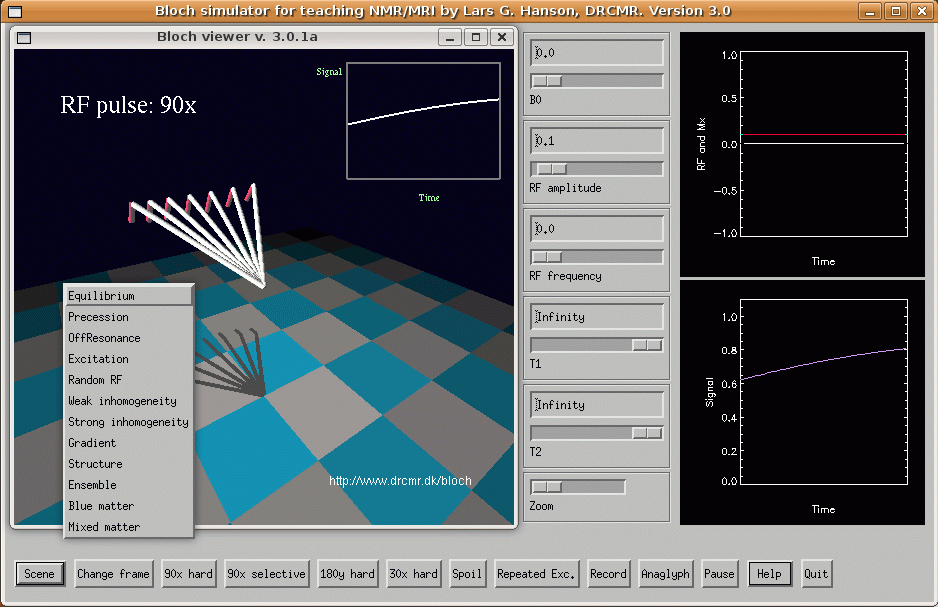Click the Signal versus Time plot

(x=824, y=392)
